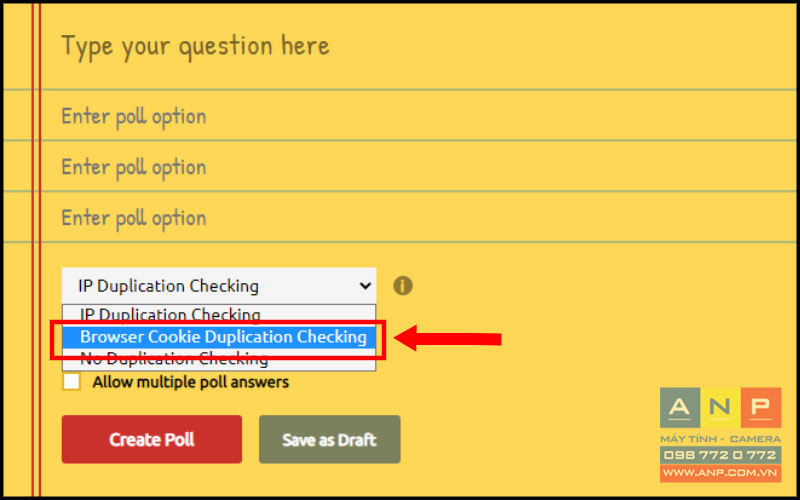Click the yellow 'N' tile in ANP logo
Screen dimensions: 800x500
click(x=720, y=407)
